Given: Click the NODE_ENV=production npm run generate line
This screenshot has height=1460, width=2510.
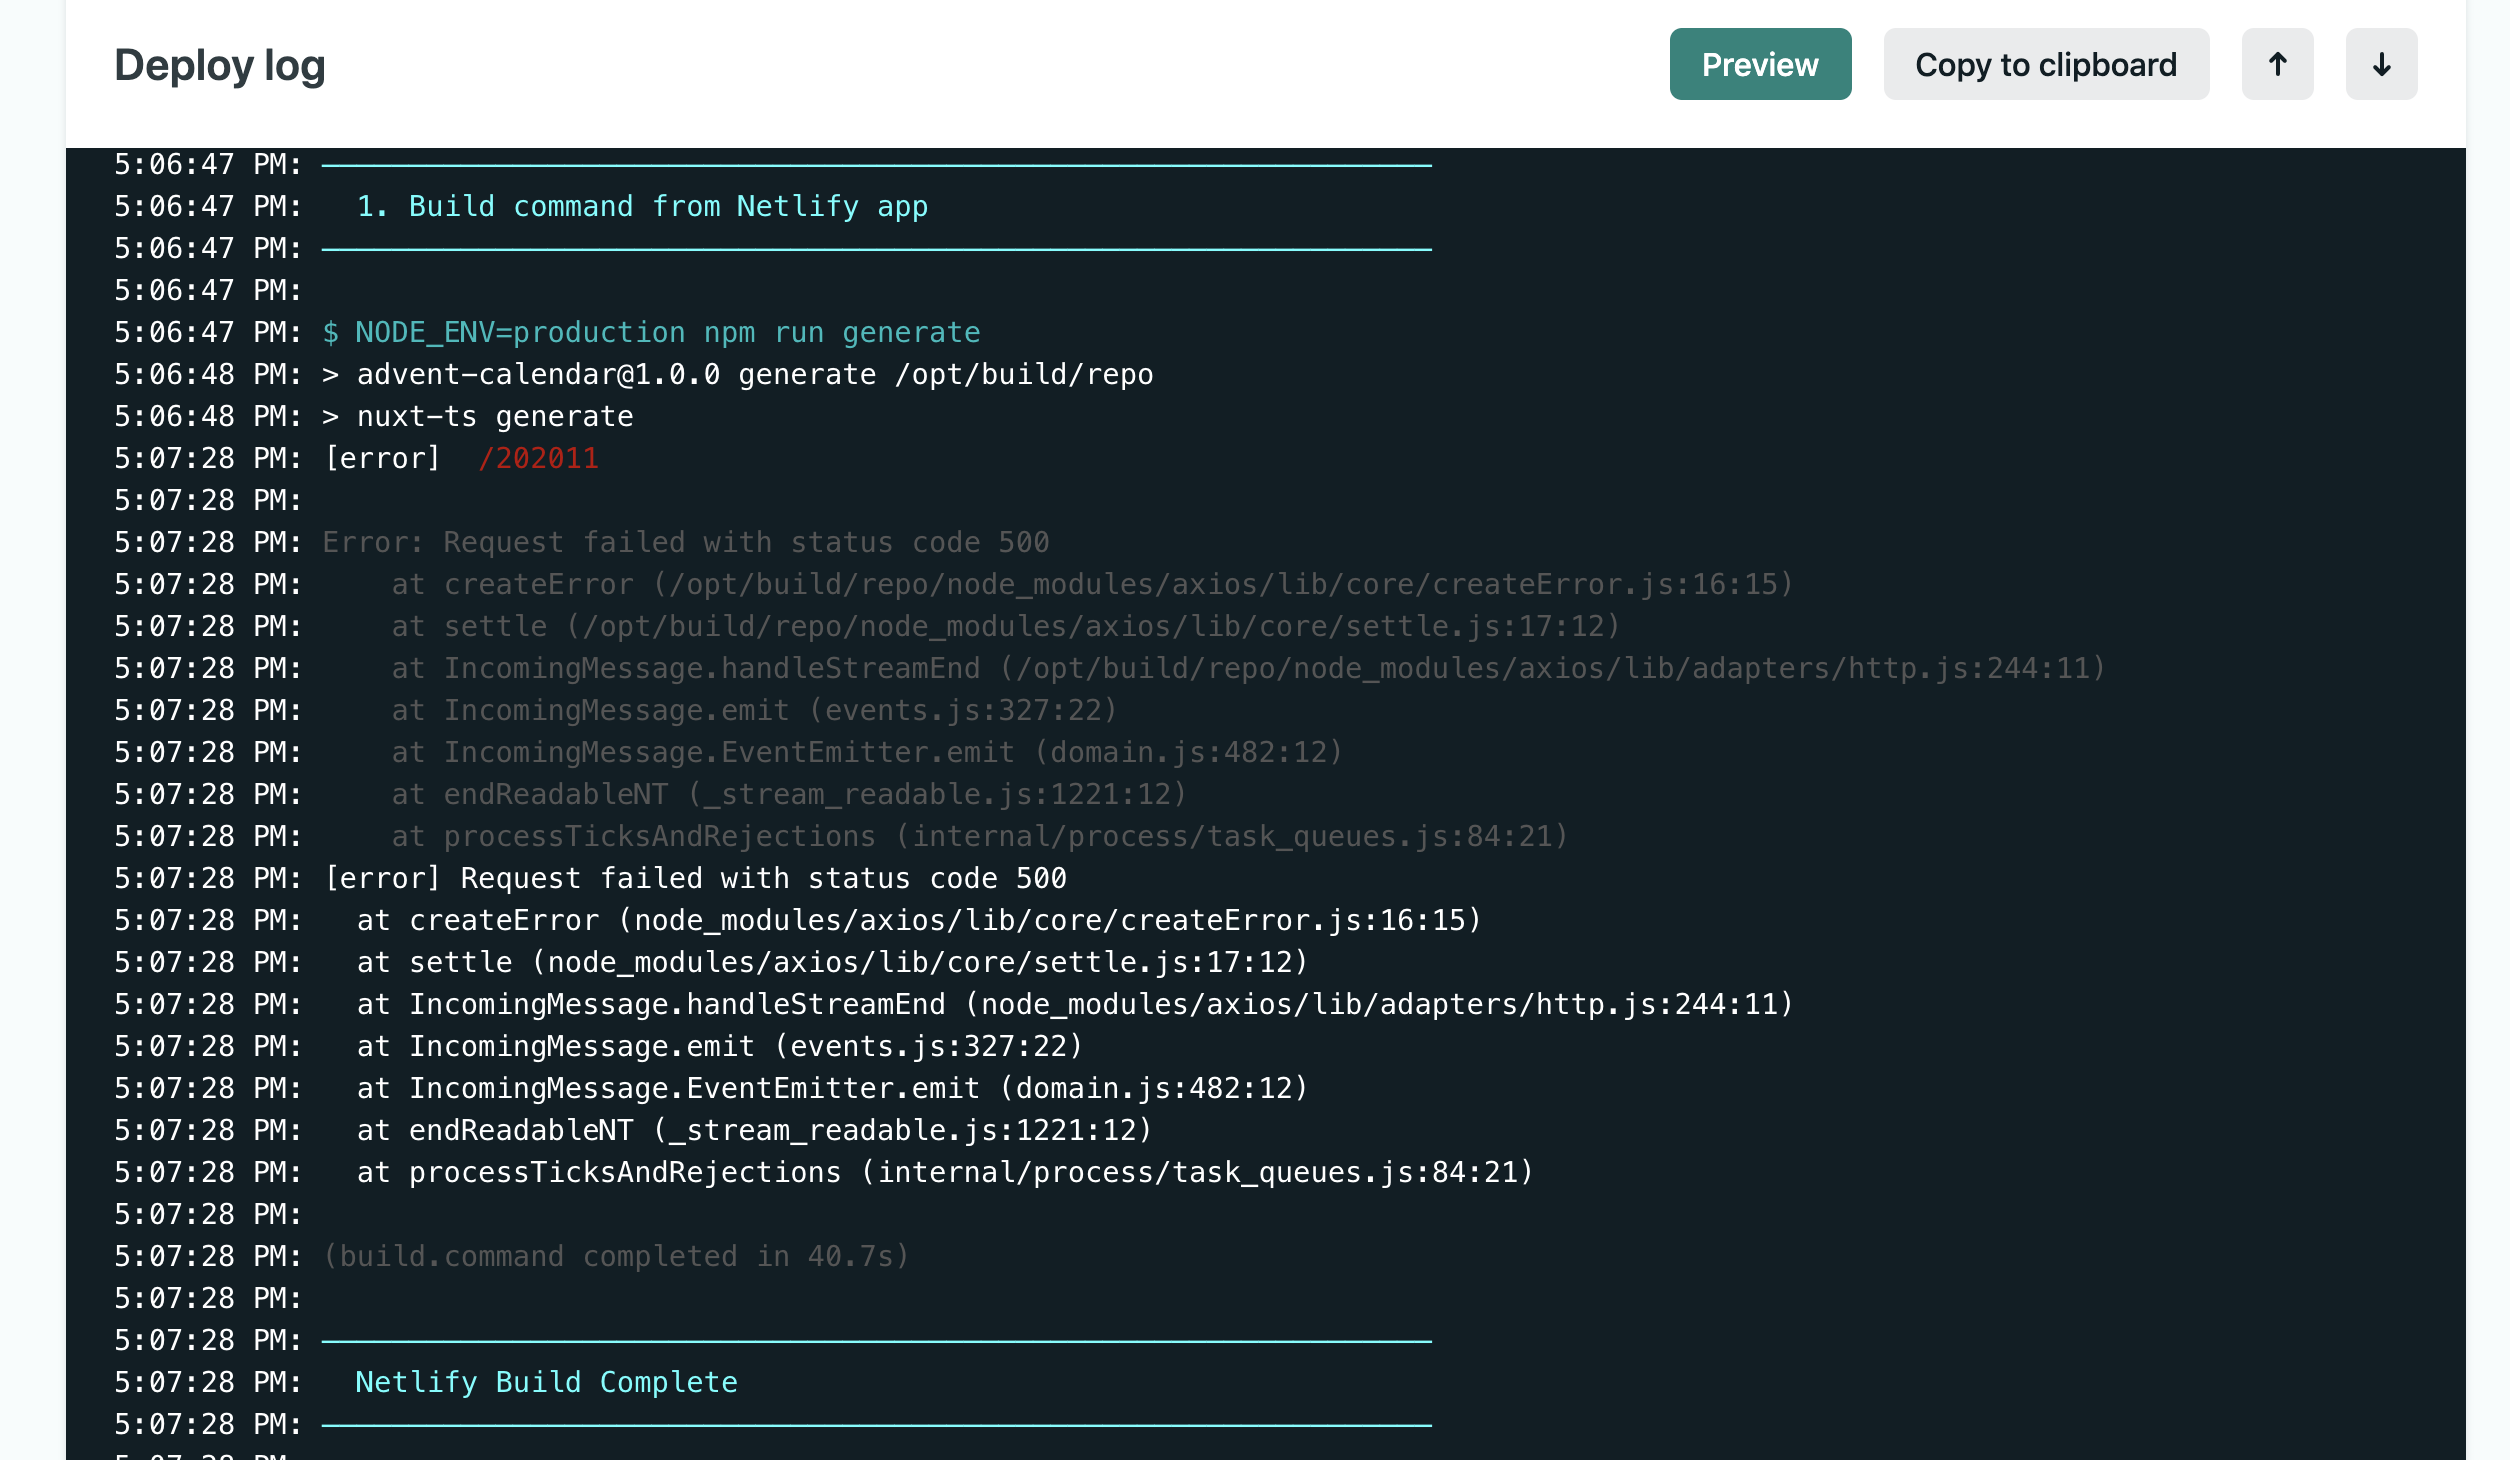Looking at the screenshot, I should click(x=650, y=332).
